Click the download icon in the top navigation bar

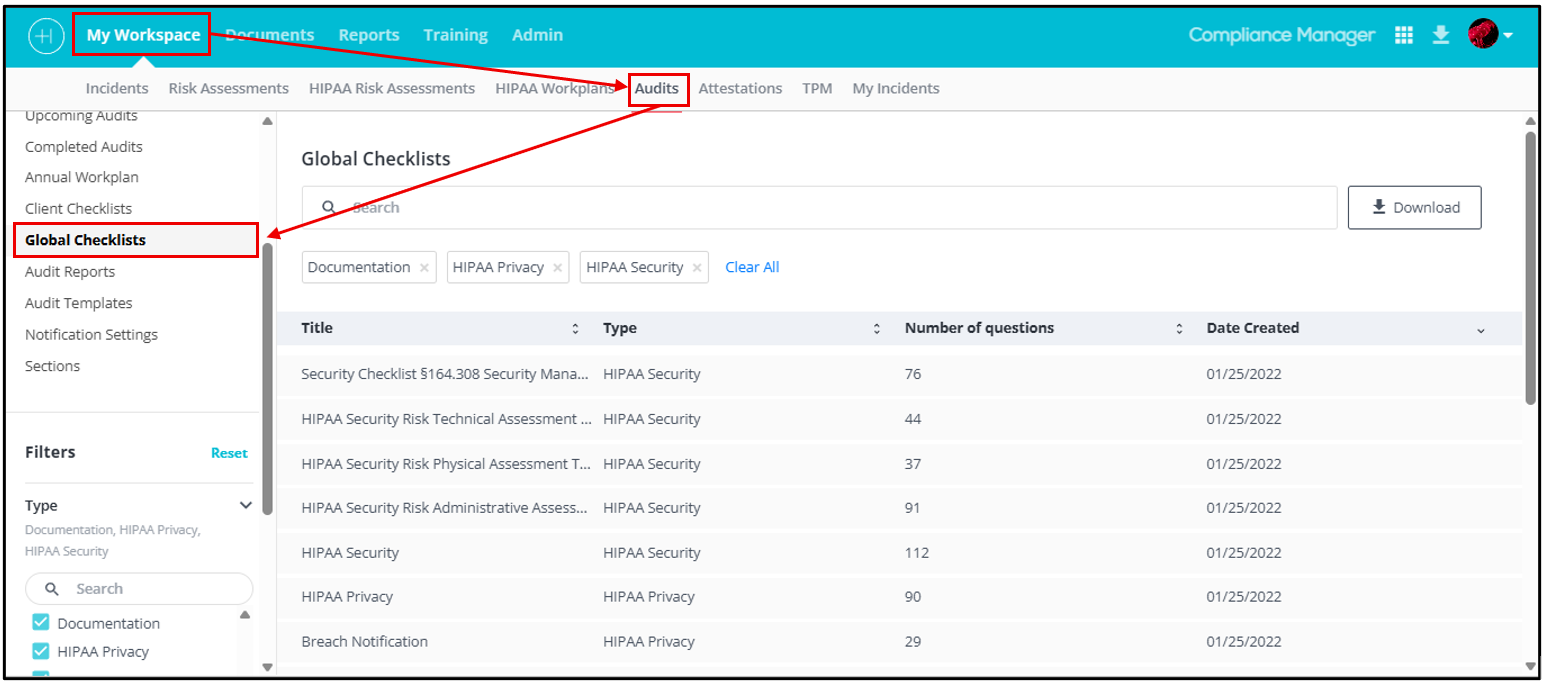pos(1442,34)
